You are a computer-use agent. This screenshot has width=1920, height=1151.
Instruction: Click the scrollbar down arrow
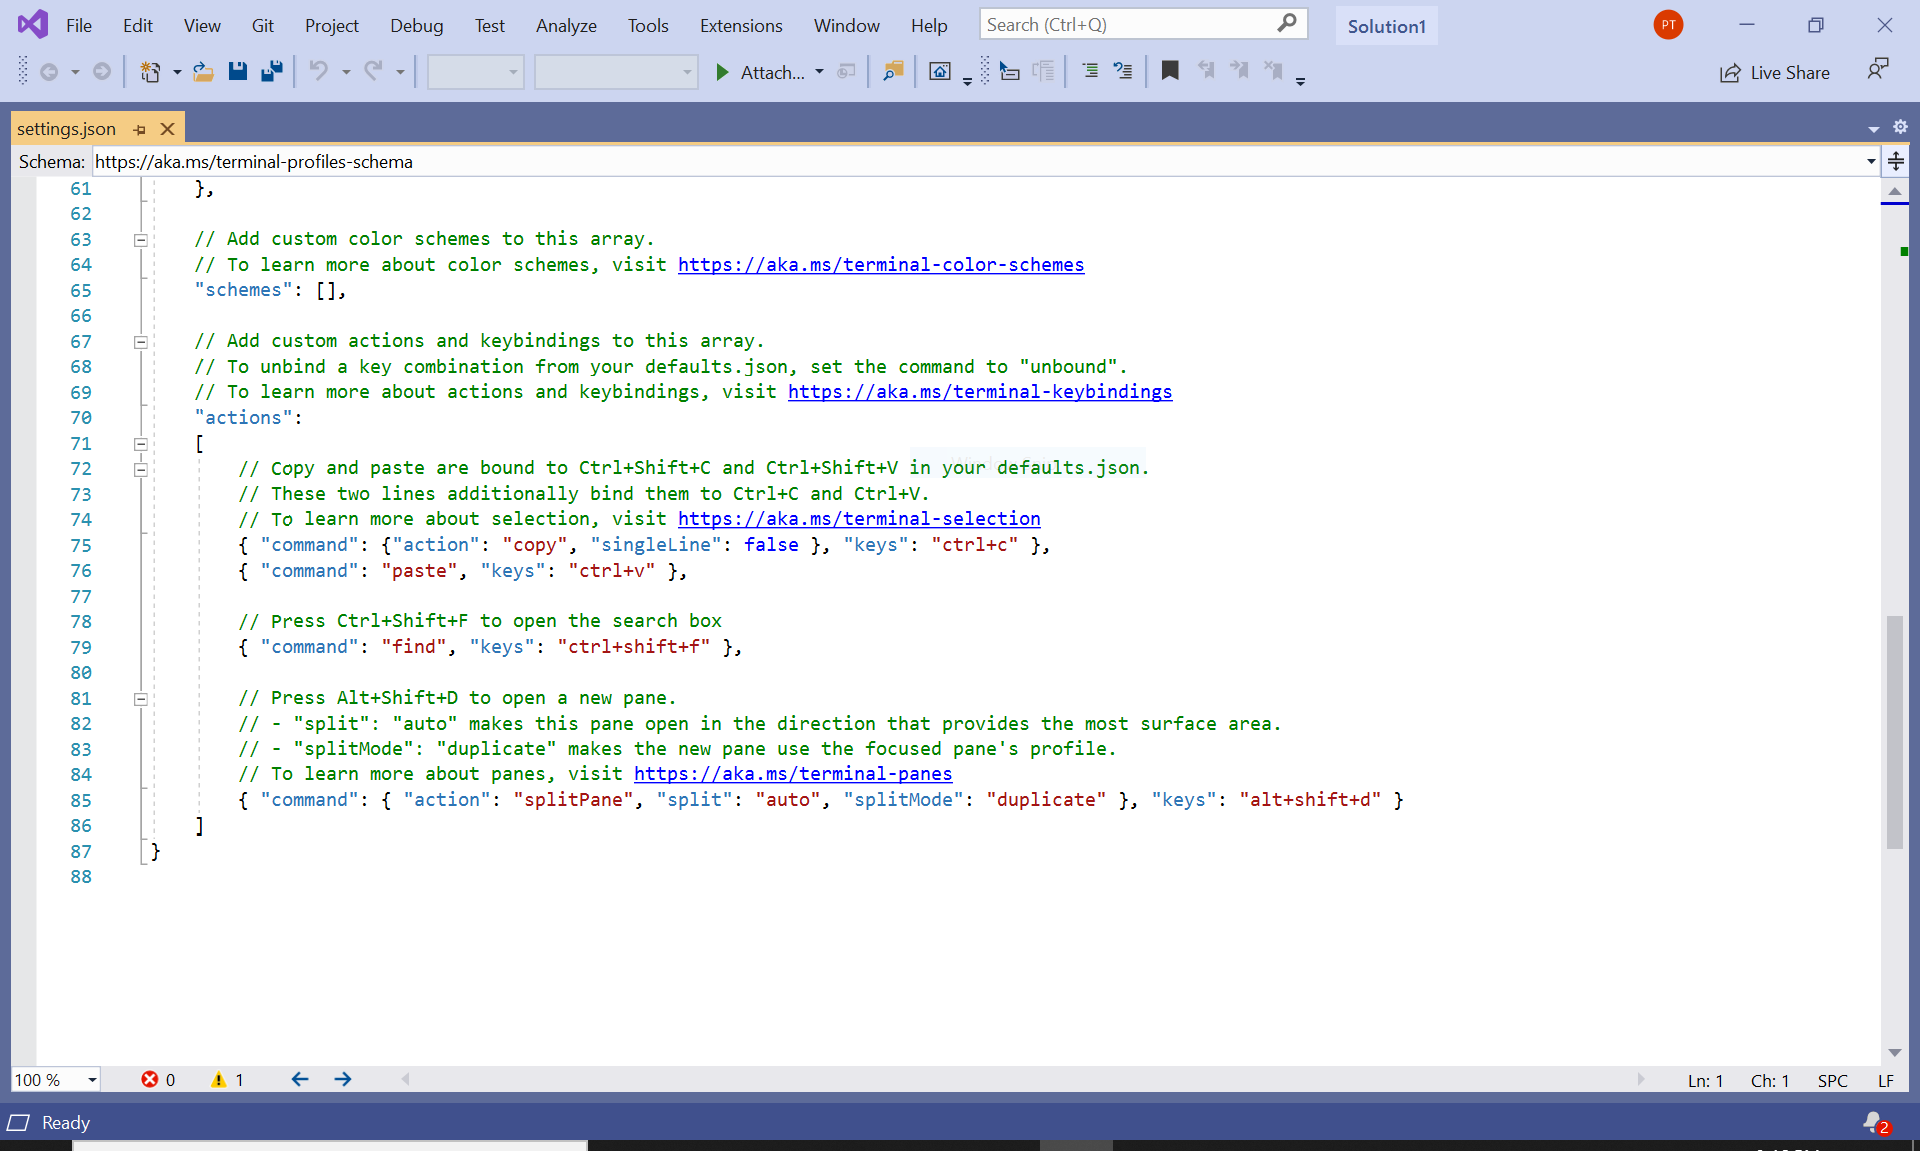(x=1895, y=1053)
